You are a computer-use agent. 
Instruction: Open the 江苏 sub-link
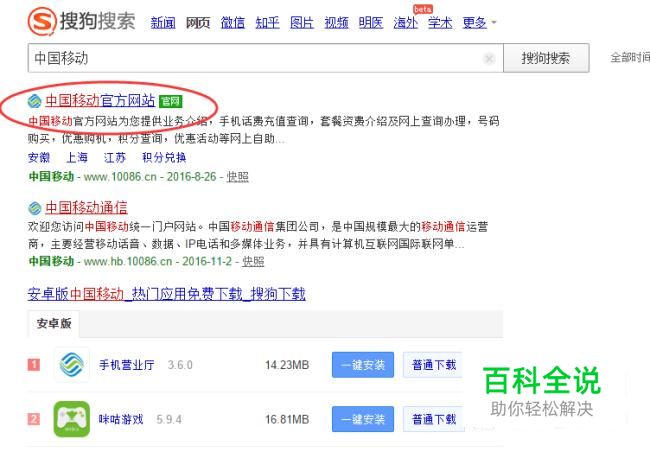115,158
